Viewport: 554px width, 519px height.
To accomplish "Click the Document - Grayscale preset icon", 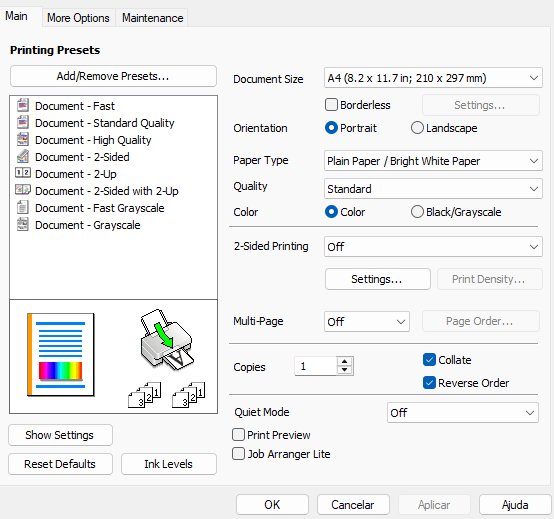I will click(23, 224).
